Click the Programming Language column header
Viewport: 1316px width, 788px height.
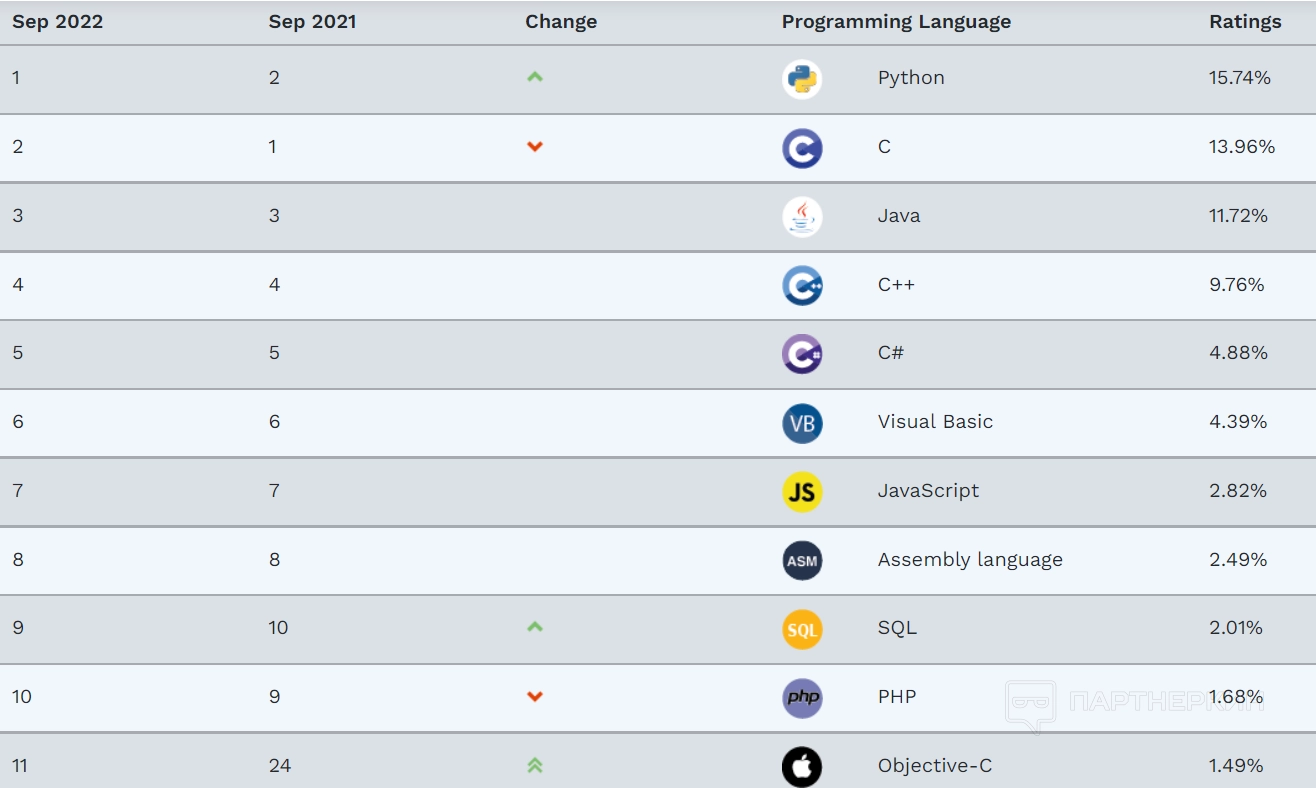coord(896,22)
